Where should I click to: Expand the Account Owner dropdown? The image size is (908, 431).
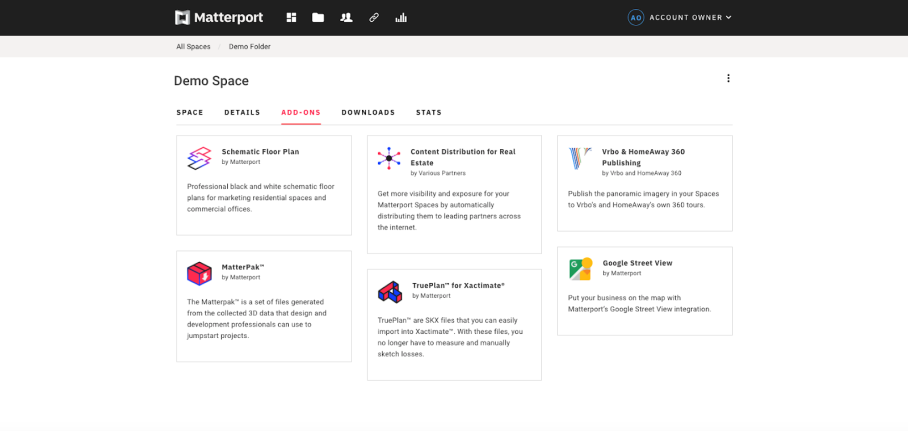tap(690, 17)
